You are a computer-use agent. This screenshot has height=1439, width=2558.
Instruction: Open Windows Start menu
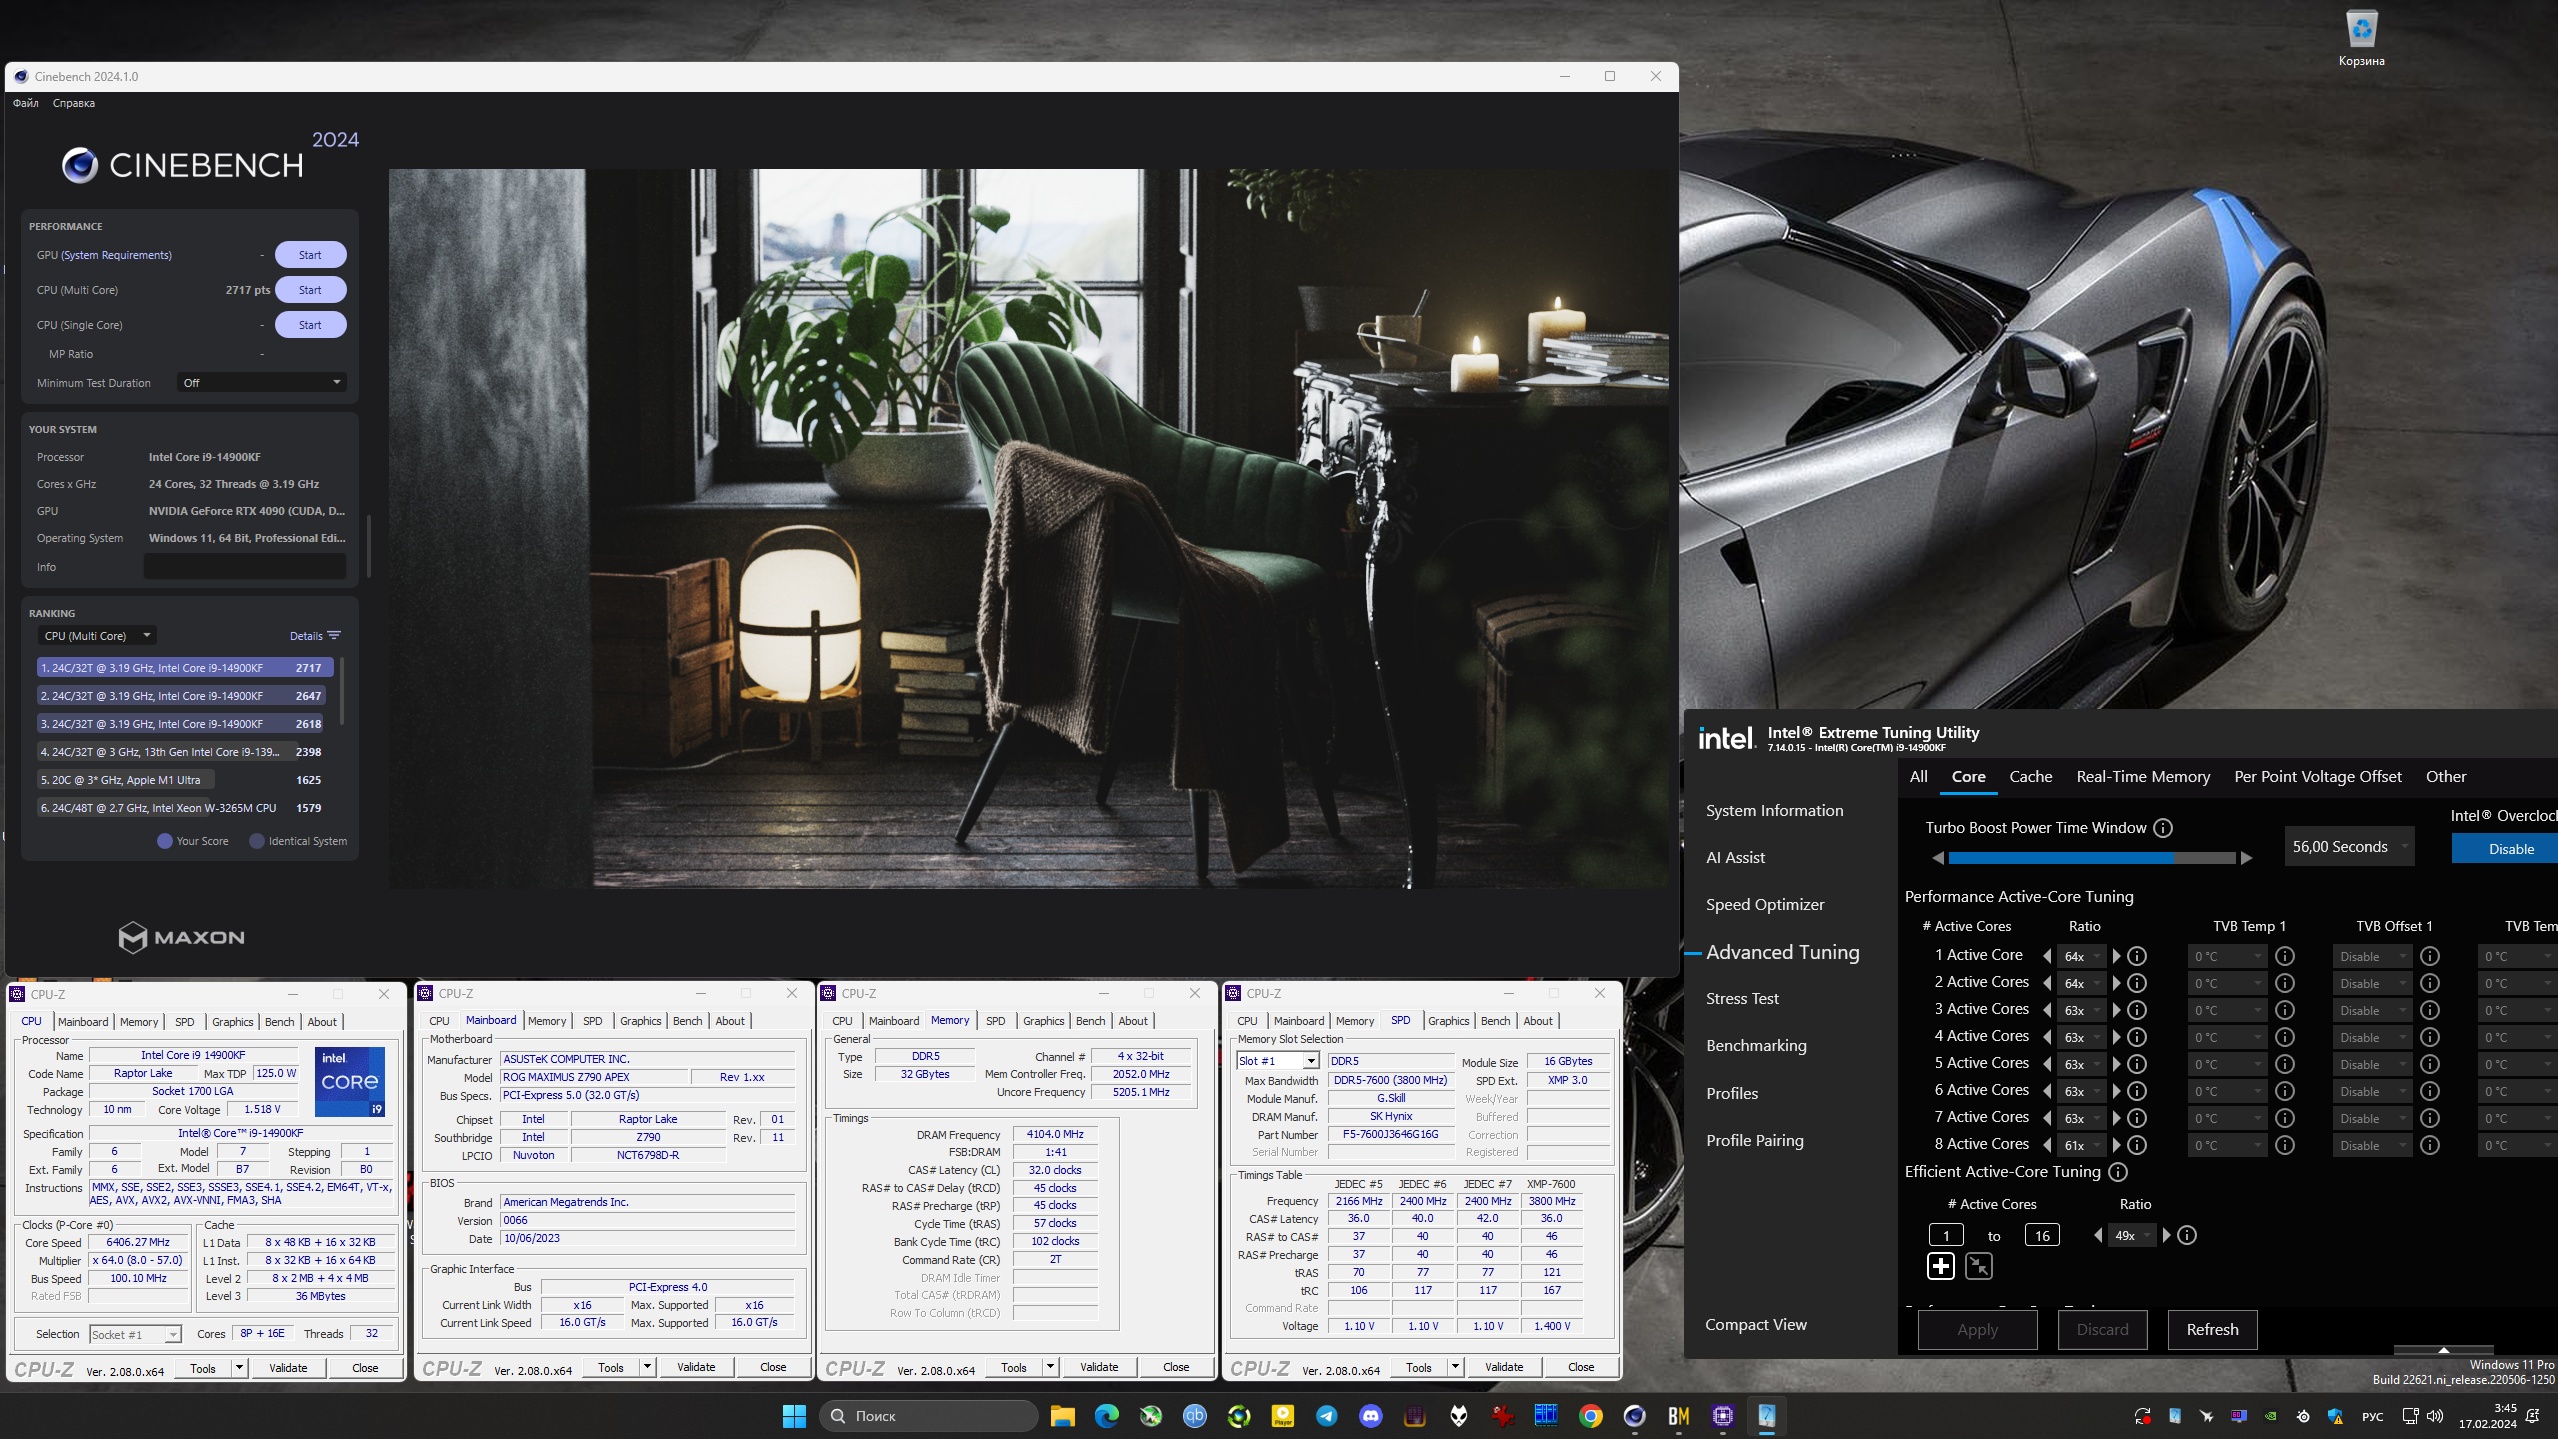click(x=794, y=1416)
